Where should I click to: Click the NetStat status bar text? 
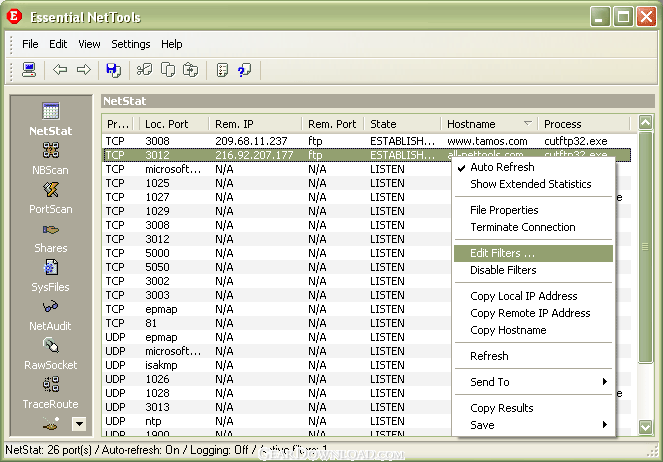coord(167,450)
